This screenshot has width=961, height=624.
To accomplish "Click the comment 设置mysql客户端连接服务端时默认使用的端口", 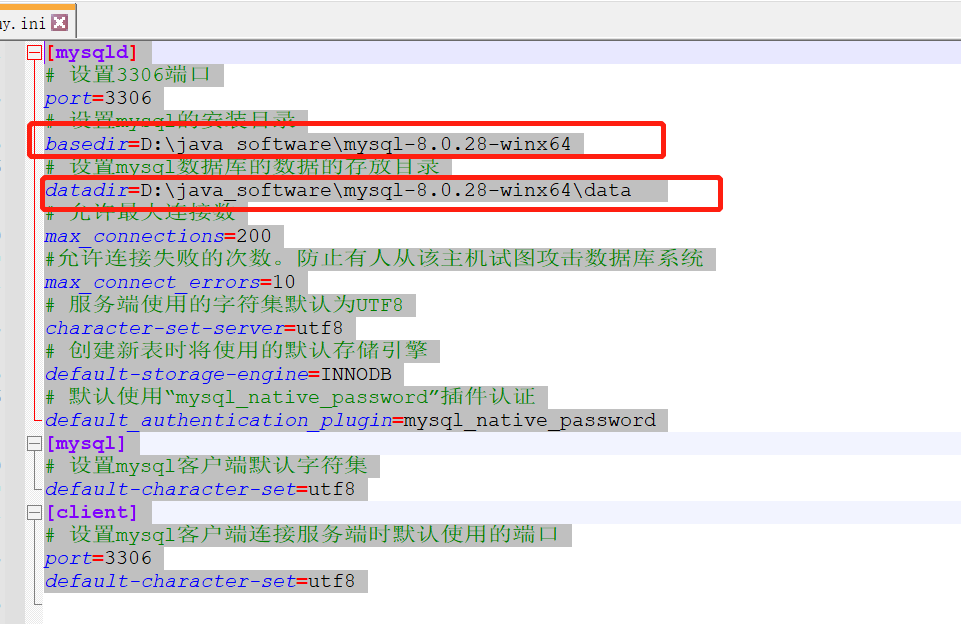I will [x=302, y=534].
